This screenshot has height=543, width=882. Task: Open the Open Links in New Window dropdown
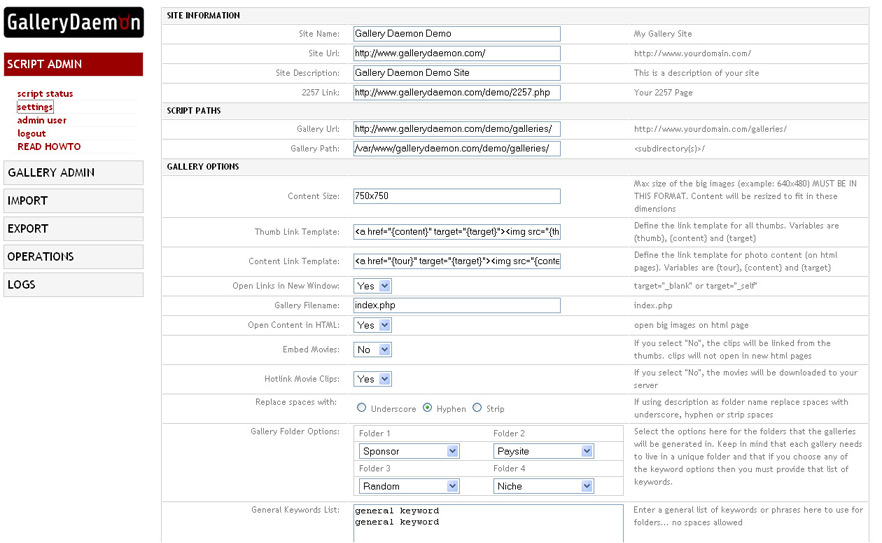[x=372, y=286]
